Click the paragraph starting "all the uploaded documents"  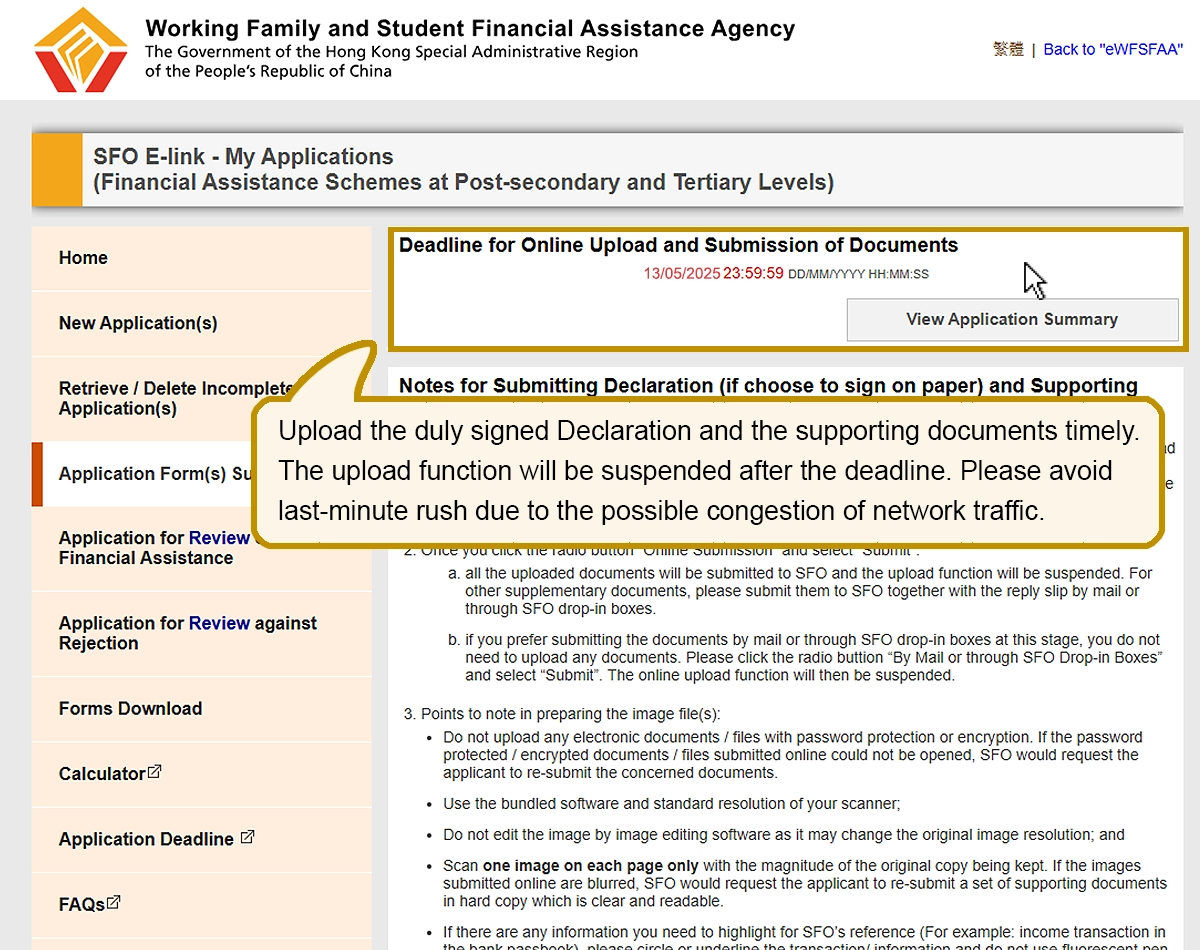pyautogui.click(x=808, y=591)
